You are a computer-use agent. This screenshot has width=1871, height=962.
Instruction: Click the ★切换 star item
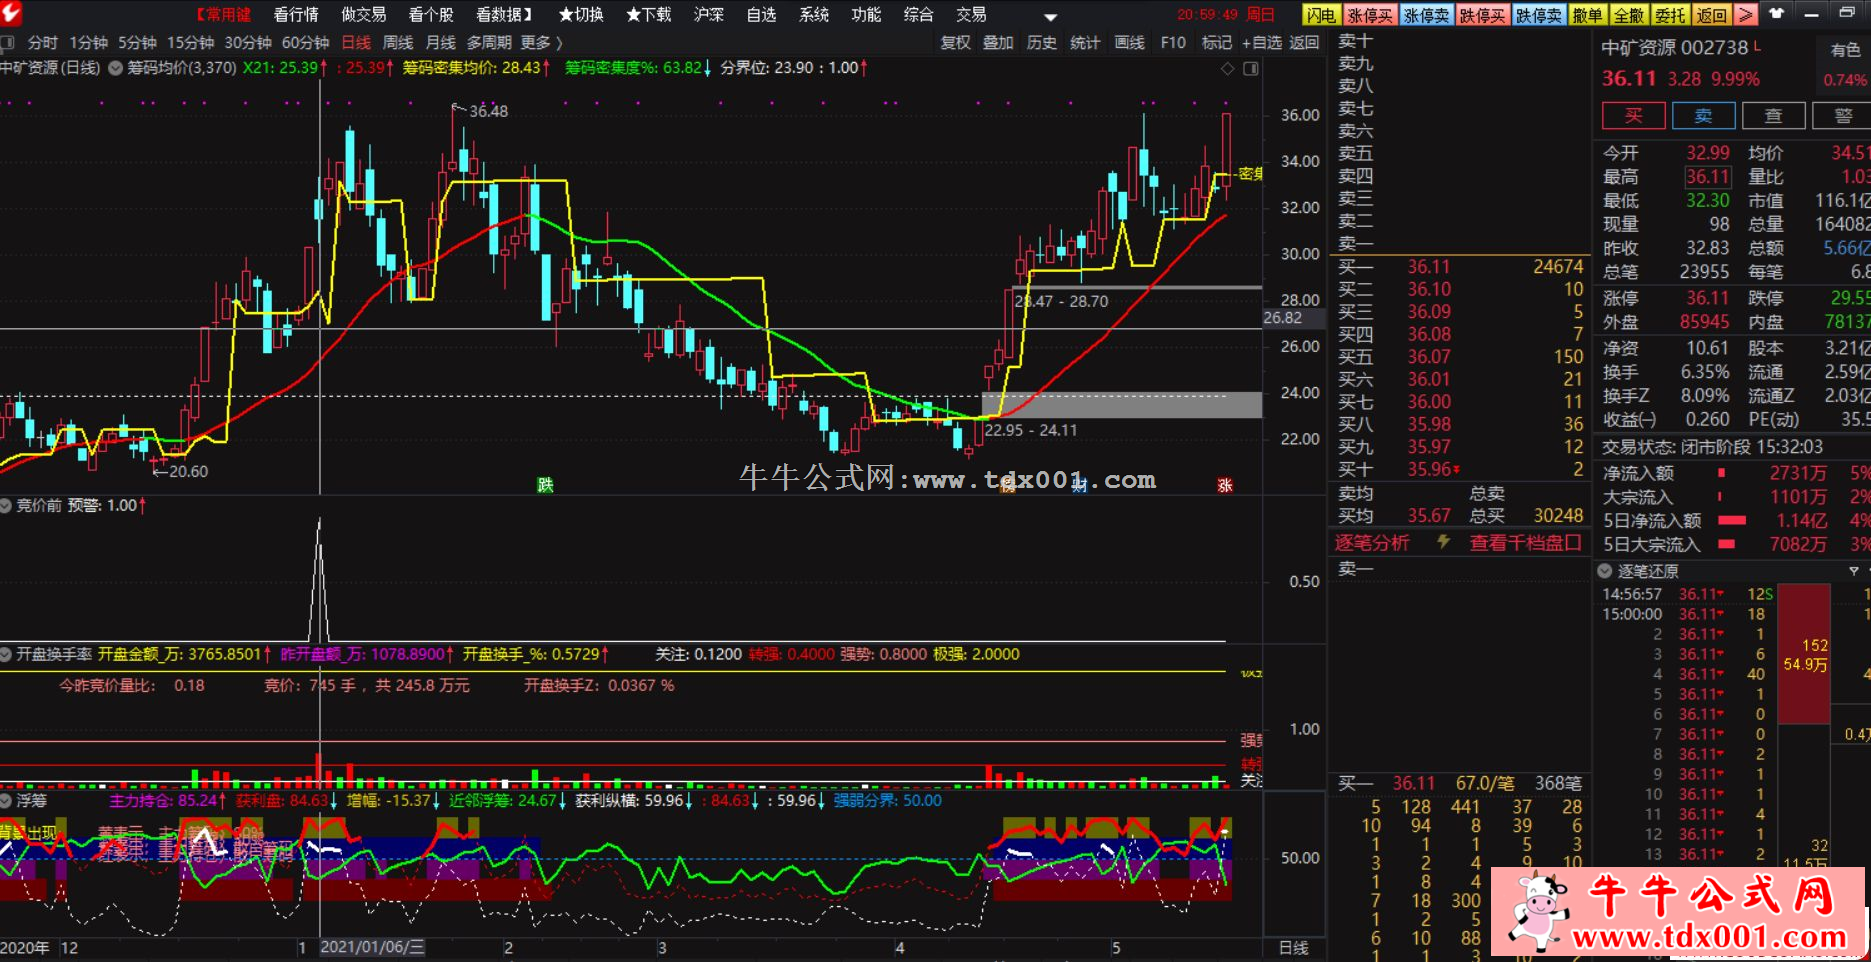581,14
